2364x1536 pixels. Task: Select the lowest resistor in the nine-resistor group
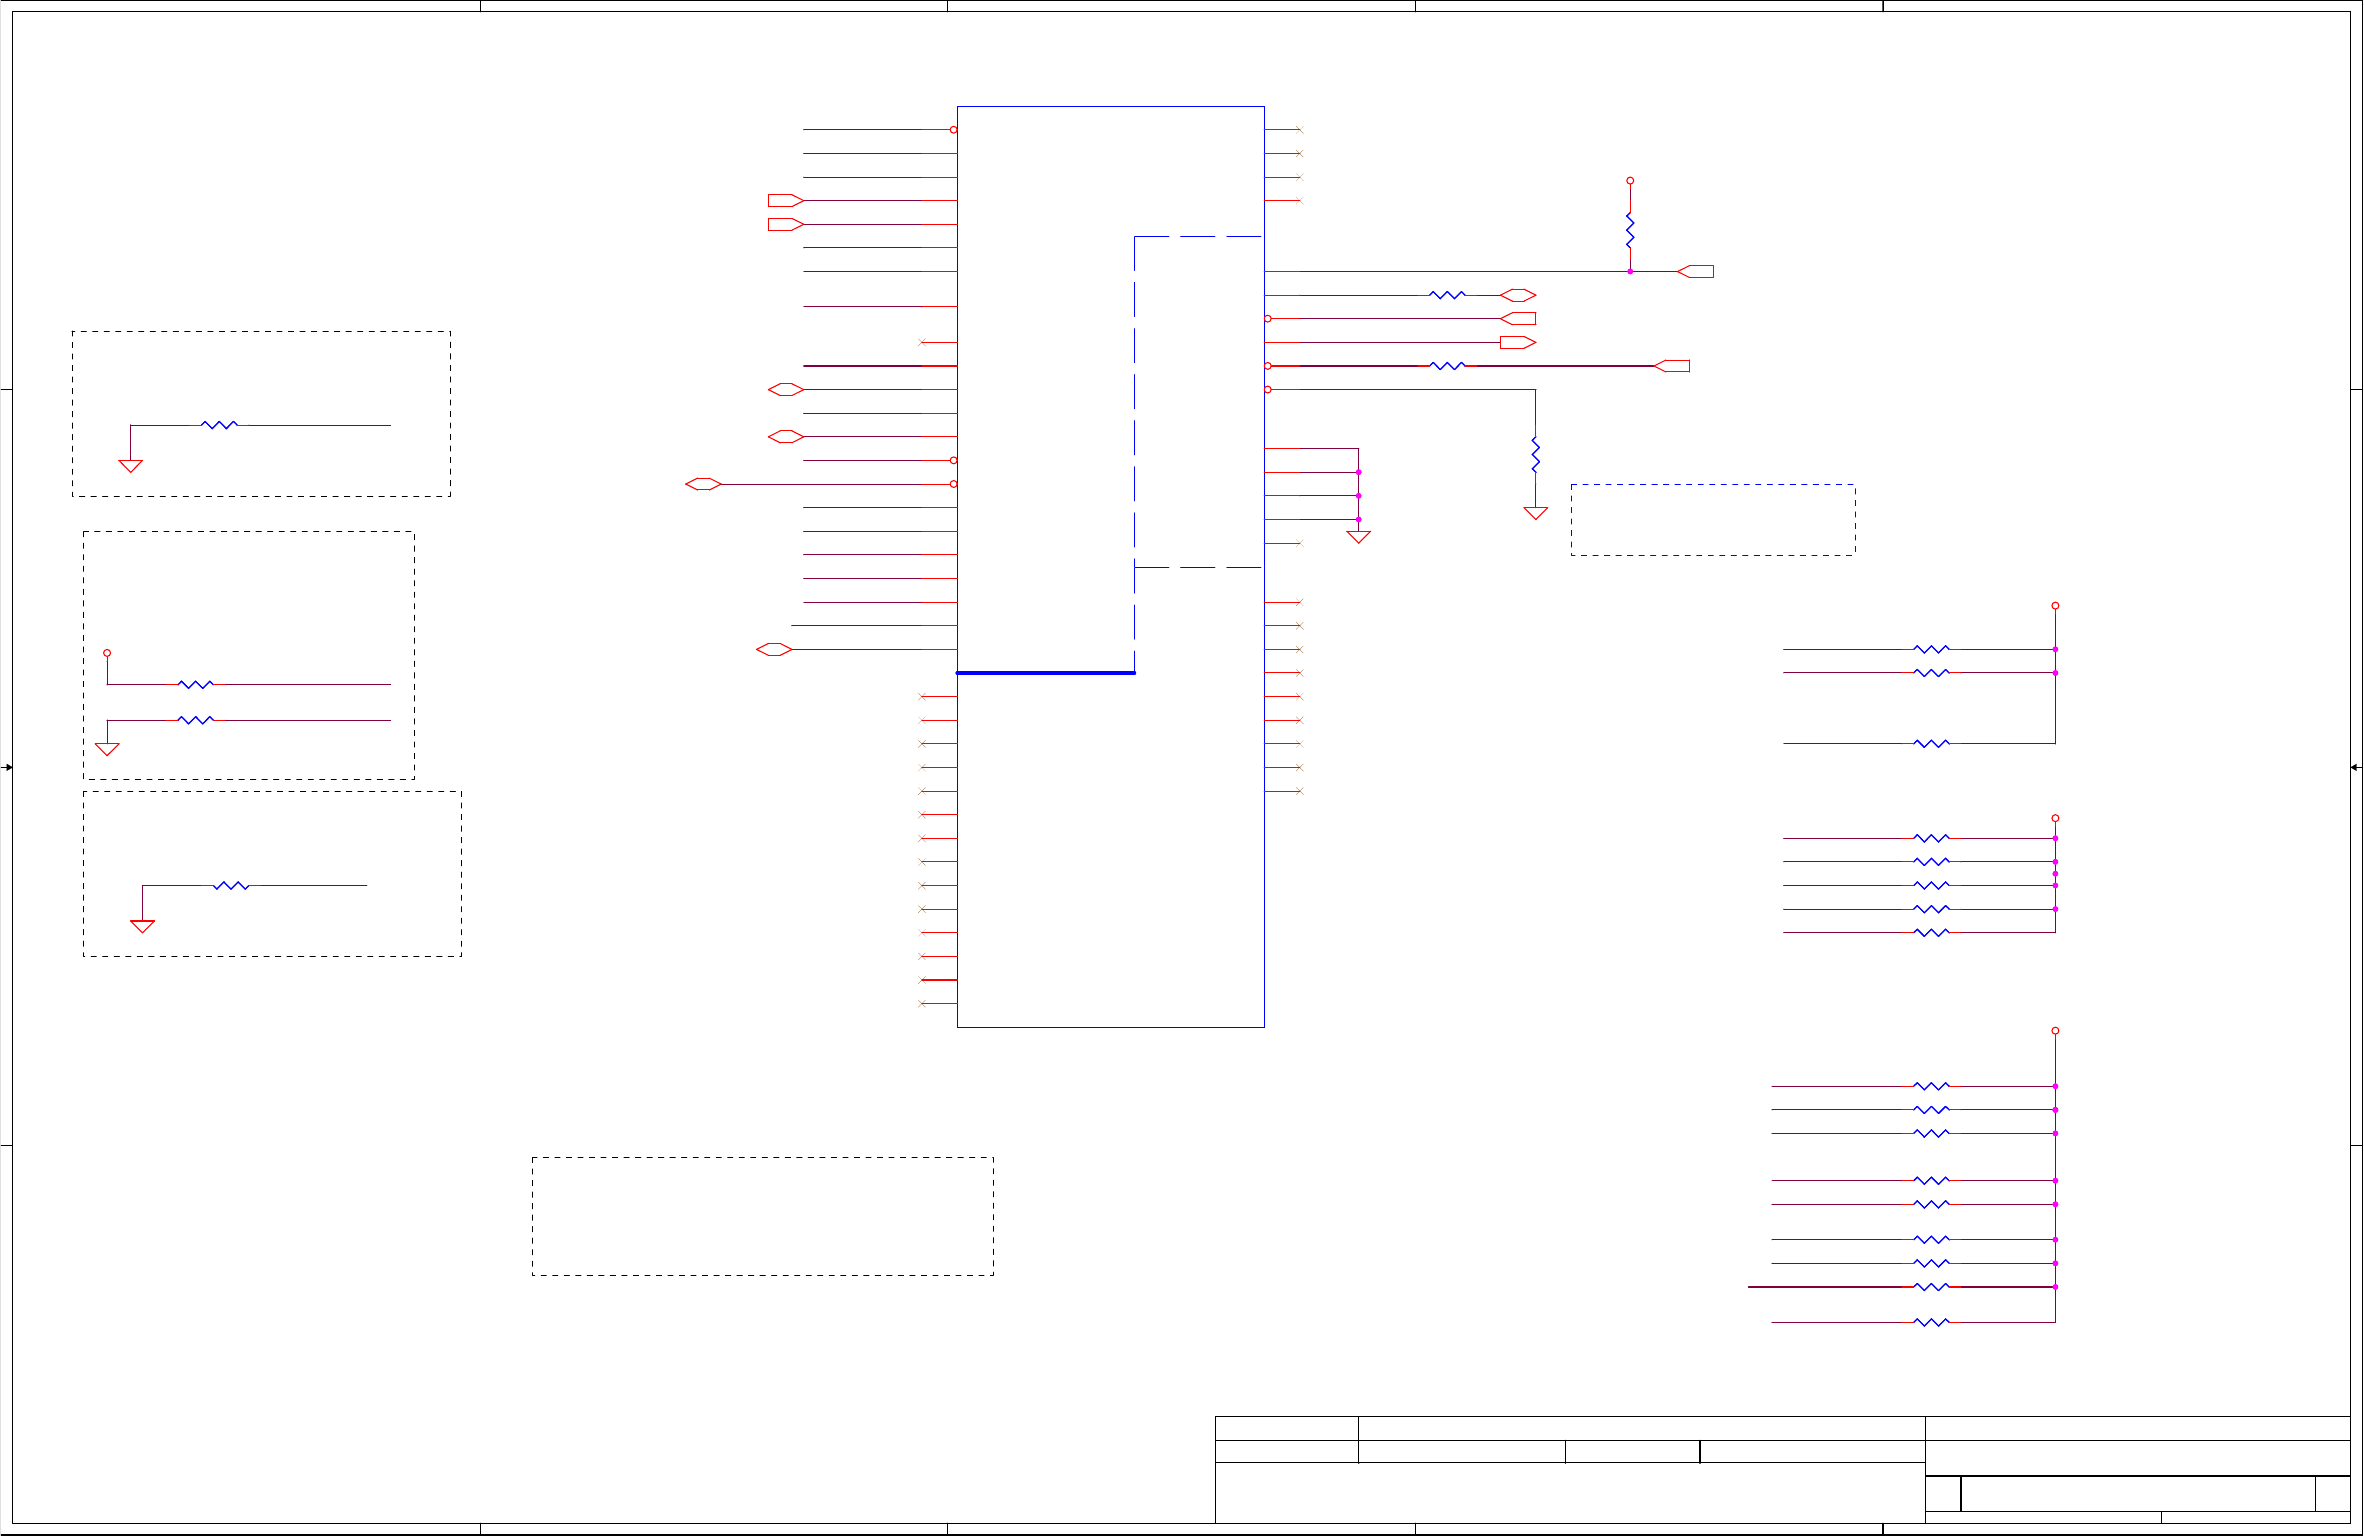point(1931,1322)
